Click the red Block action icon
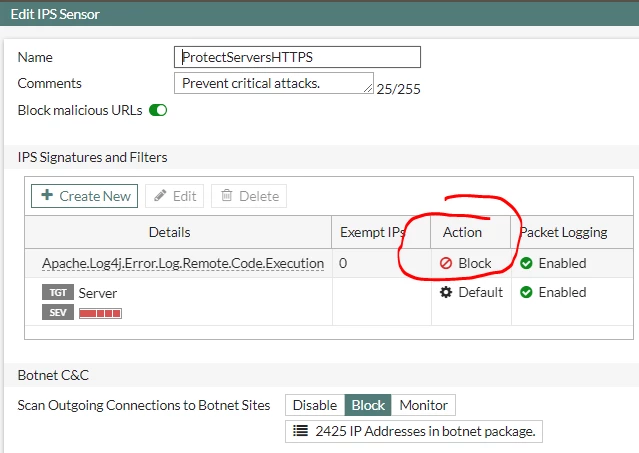Screen dimensions: 639x453 click(x=446, y=263)
